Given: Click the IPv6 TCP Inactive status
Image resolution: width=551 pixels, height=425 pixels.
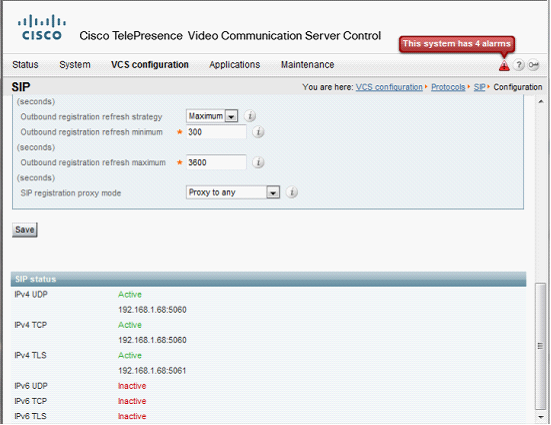Looking at the screenshot, I should (x=132, y=401).
